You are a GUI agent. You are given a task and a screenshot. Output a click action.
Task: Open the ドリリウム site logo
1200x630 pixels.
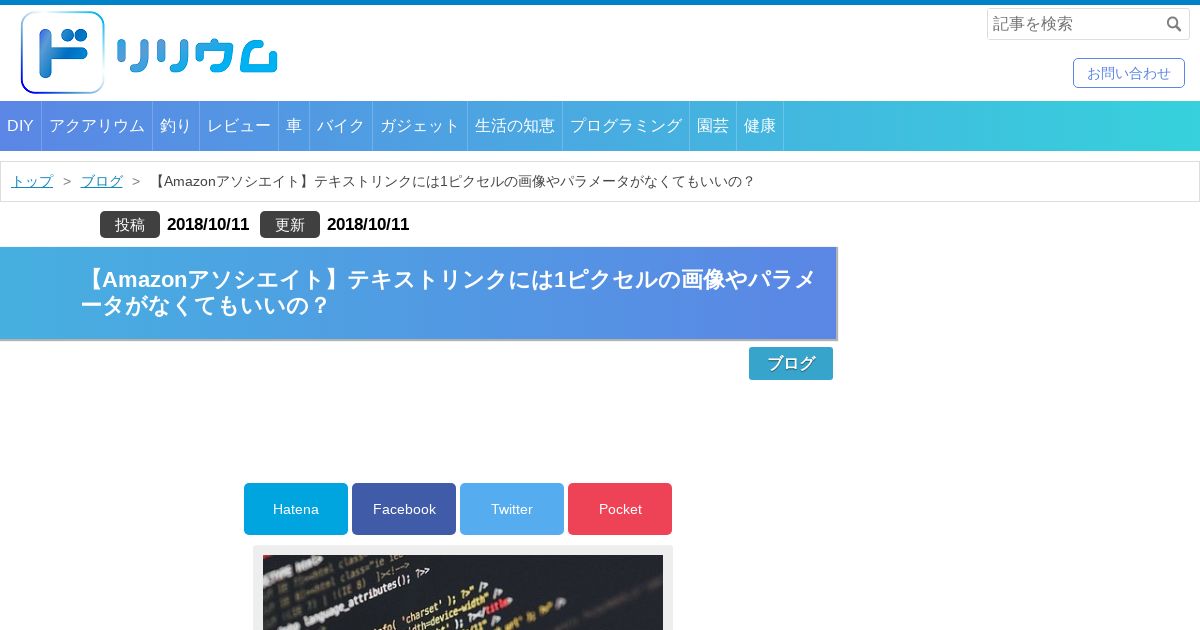[x=149, y=53]
